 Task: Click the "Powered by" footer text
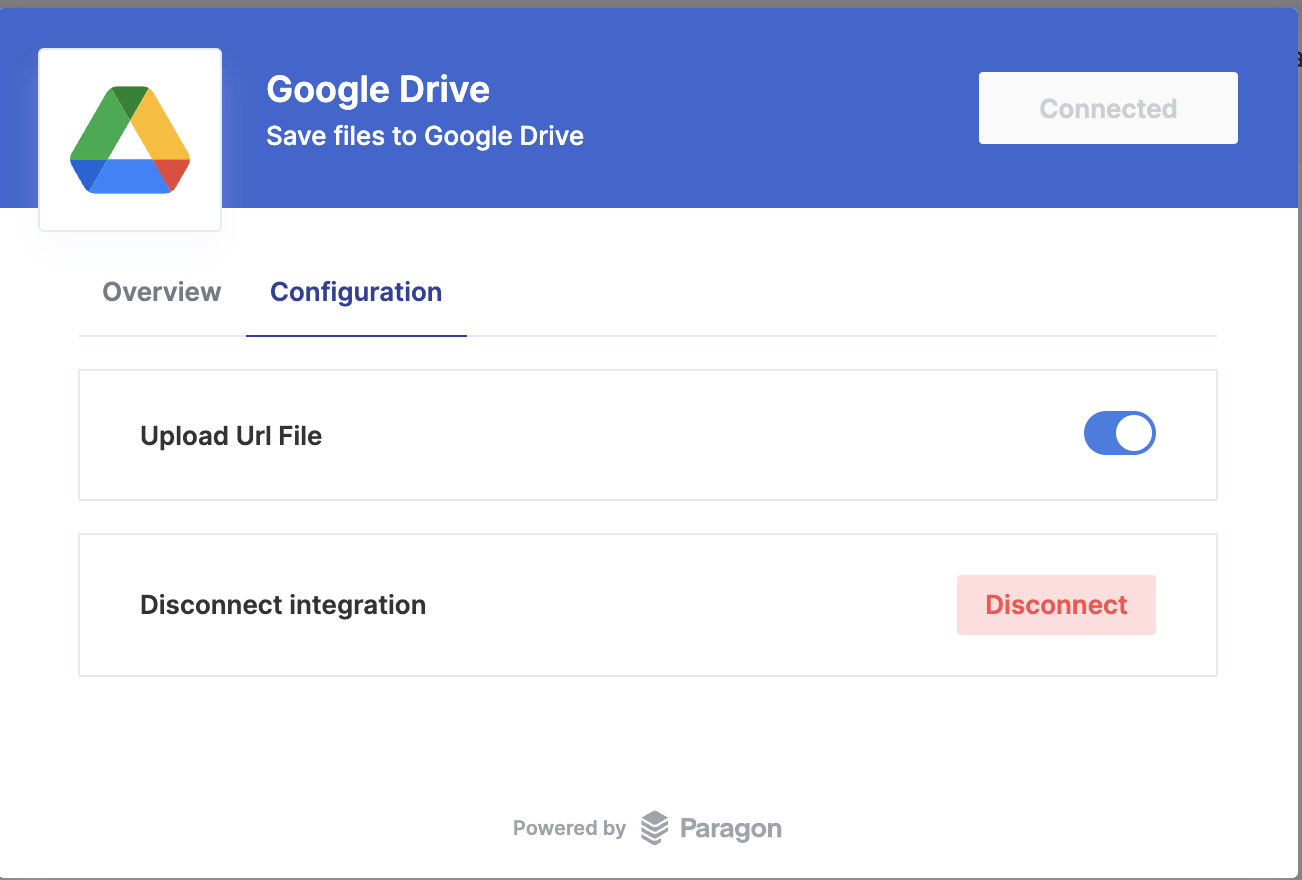[569, 828]
